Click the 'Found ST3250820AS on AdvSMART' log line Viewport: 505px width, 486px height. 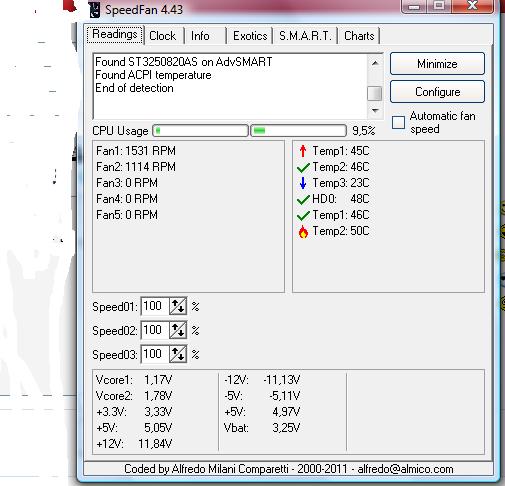(184, 62)
